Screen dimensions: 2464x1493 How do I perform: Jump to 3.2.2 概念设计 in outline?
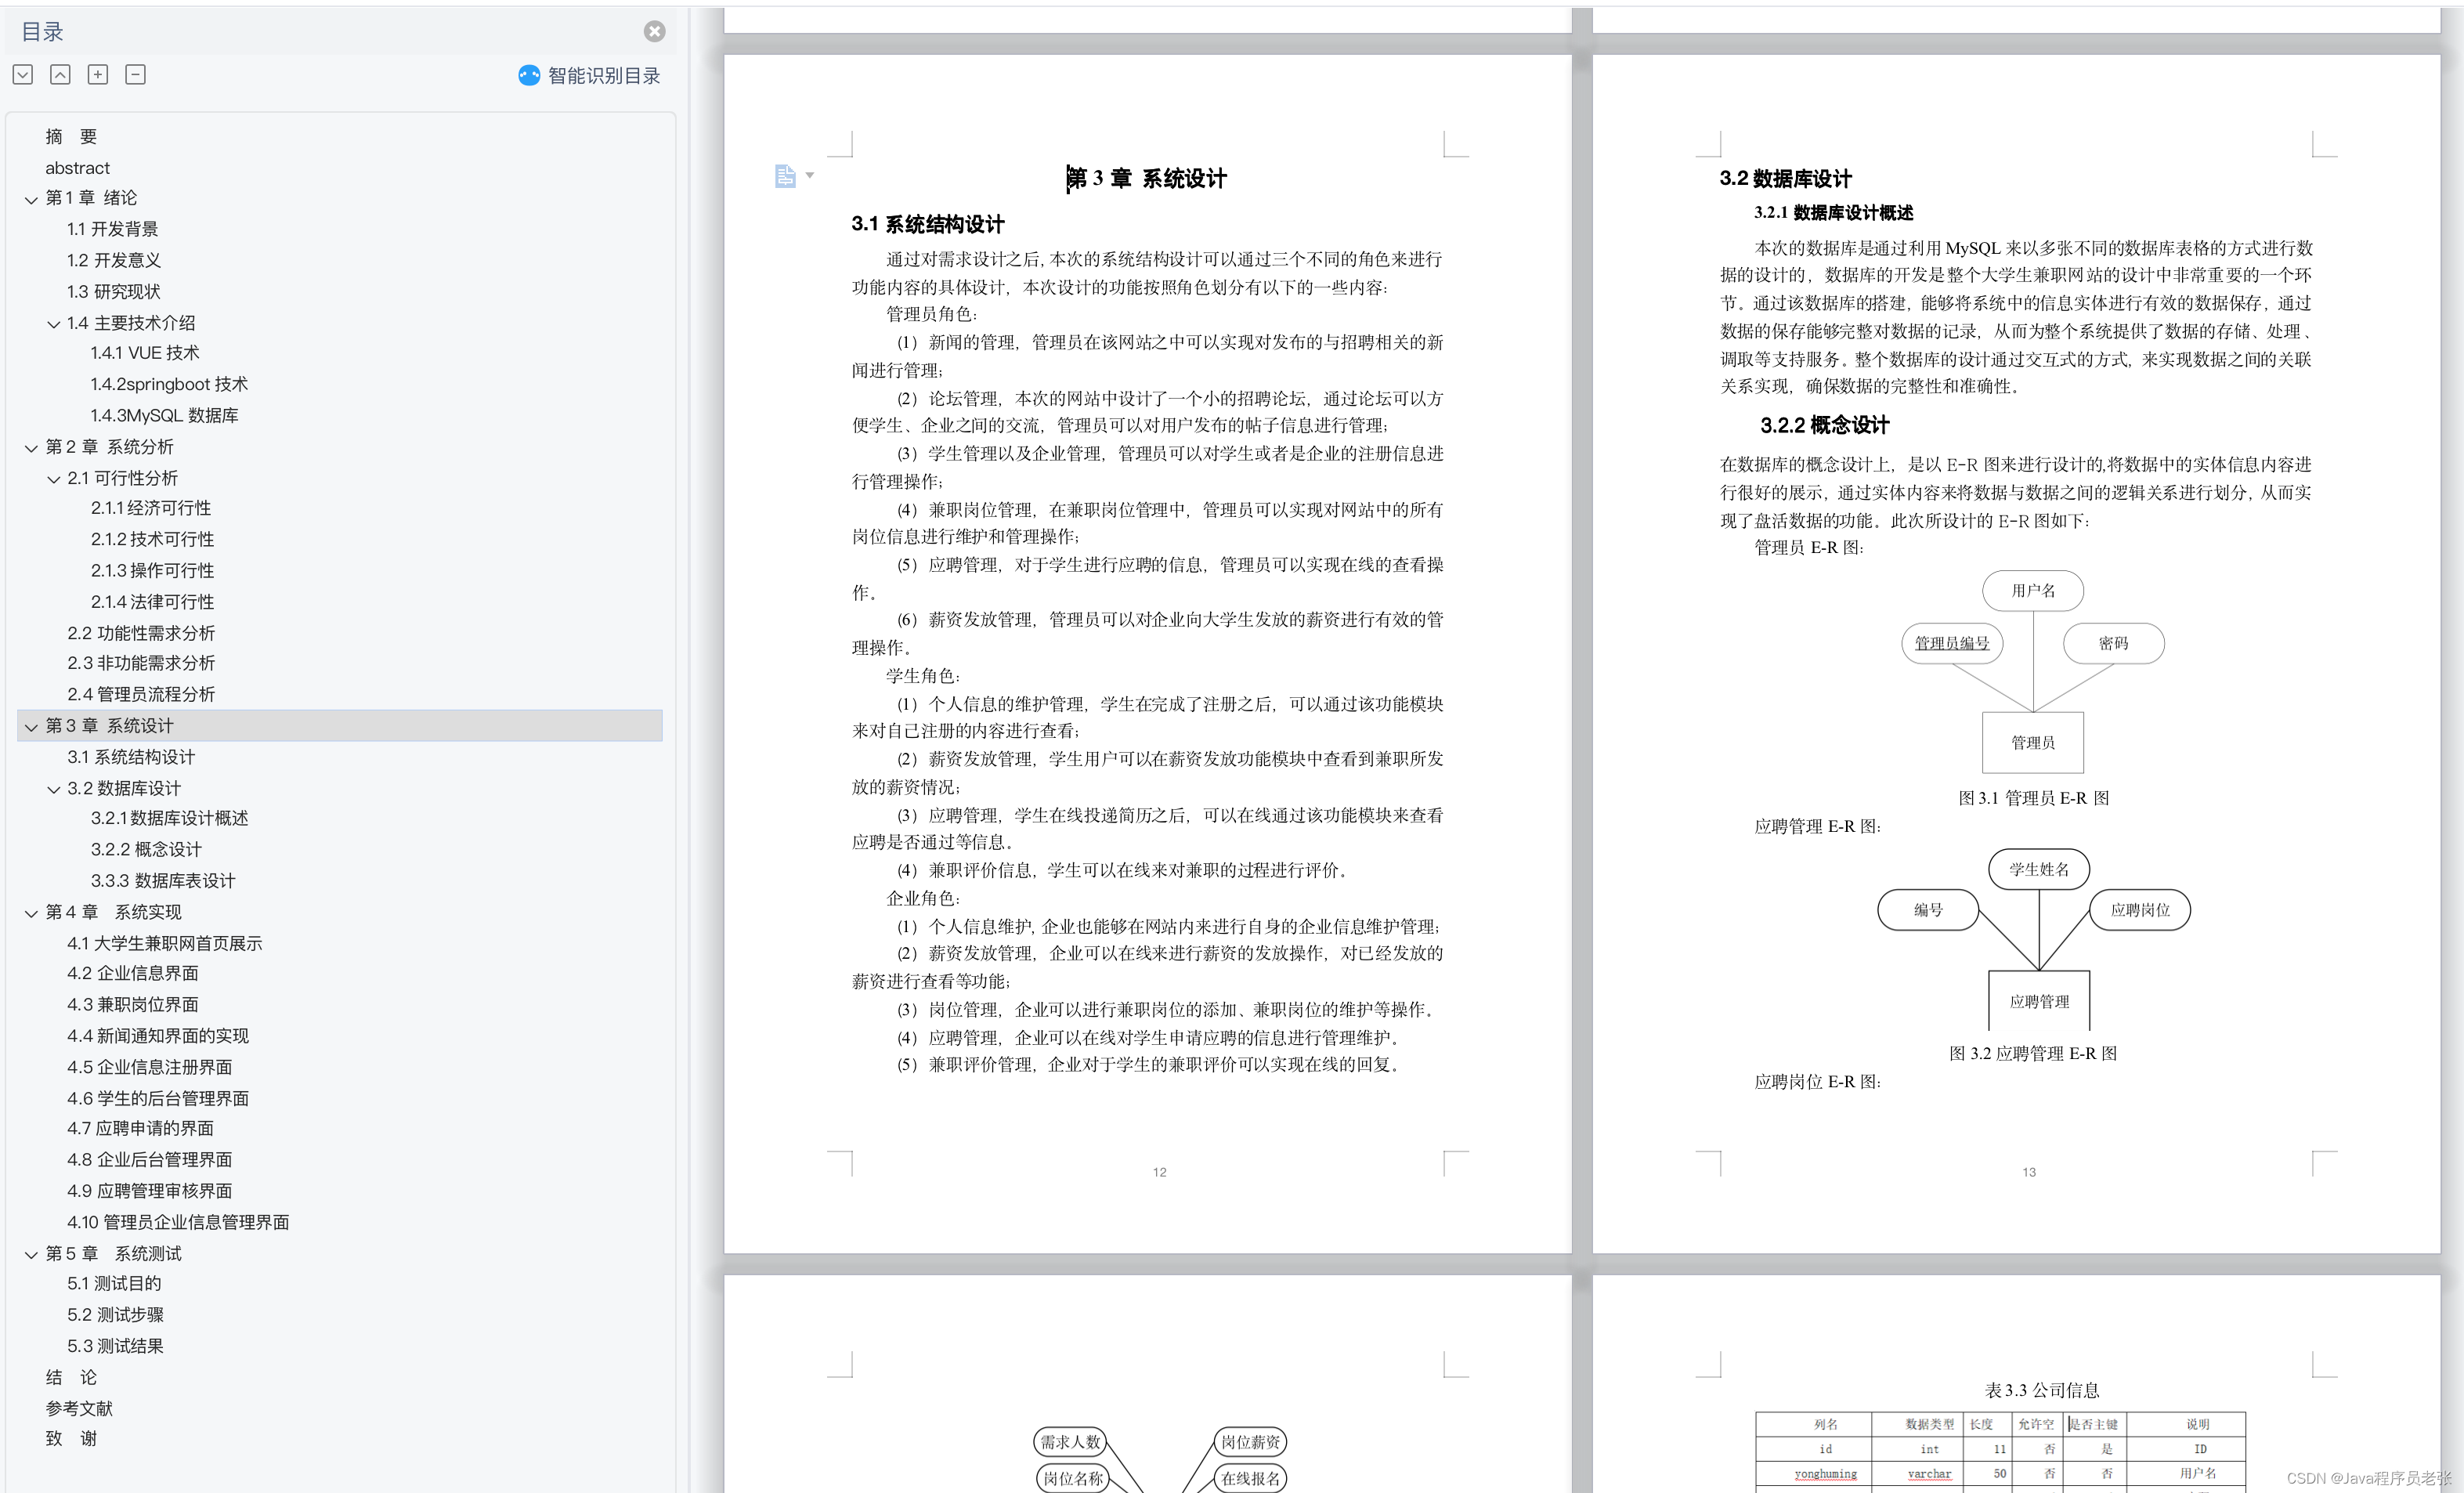[x=146, y=849]
